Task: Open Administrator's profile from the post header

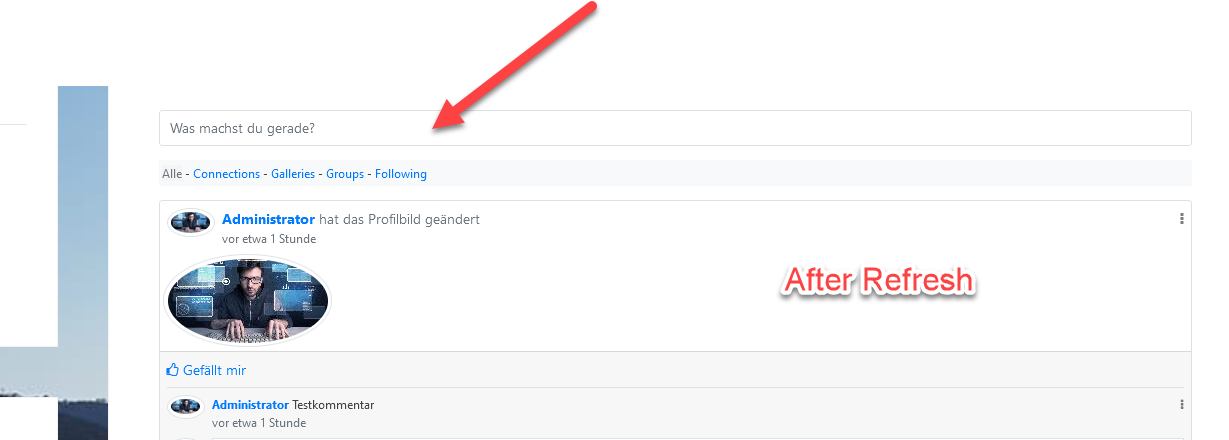Action: tap(268, 219)
